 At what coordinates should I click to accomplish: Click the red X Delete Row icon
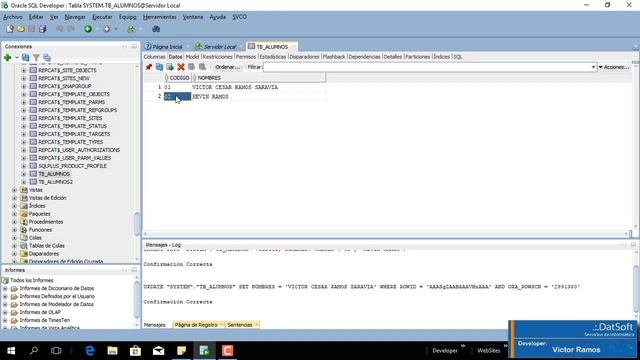181,67
